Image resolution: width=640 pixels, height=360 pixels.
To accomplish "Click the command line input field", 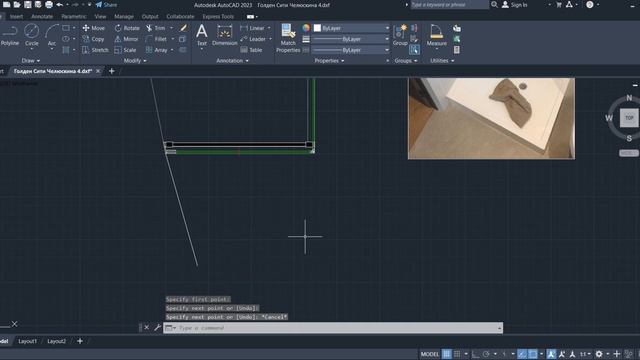I will coord(333,328).
